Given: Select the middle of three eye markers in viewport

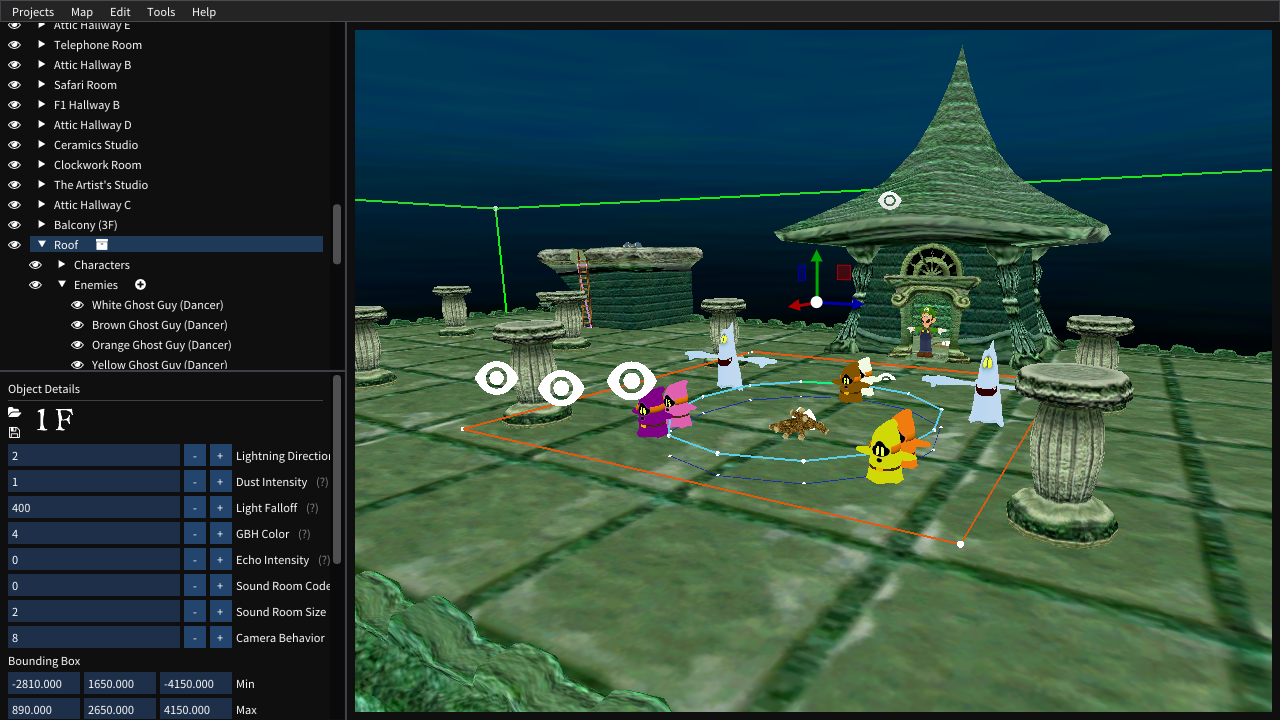Looking at the screenshot, I should 560,387.
